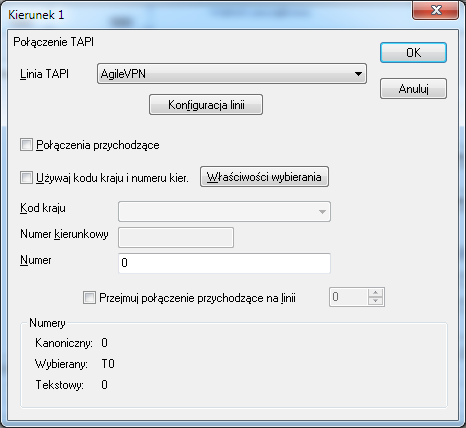The height and width of the screenshot is (428, 466).
Task: Decrease the line number spinner value
Action: point(376,301)
